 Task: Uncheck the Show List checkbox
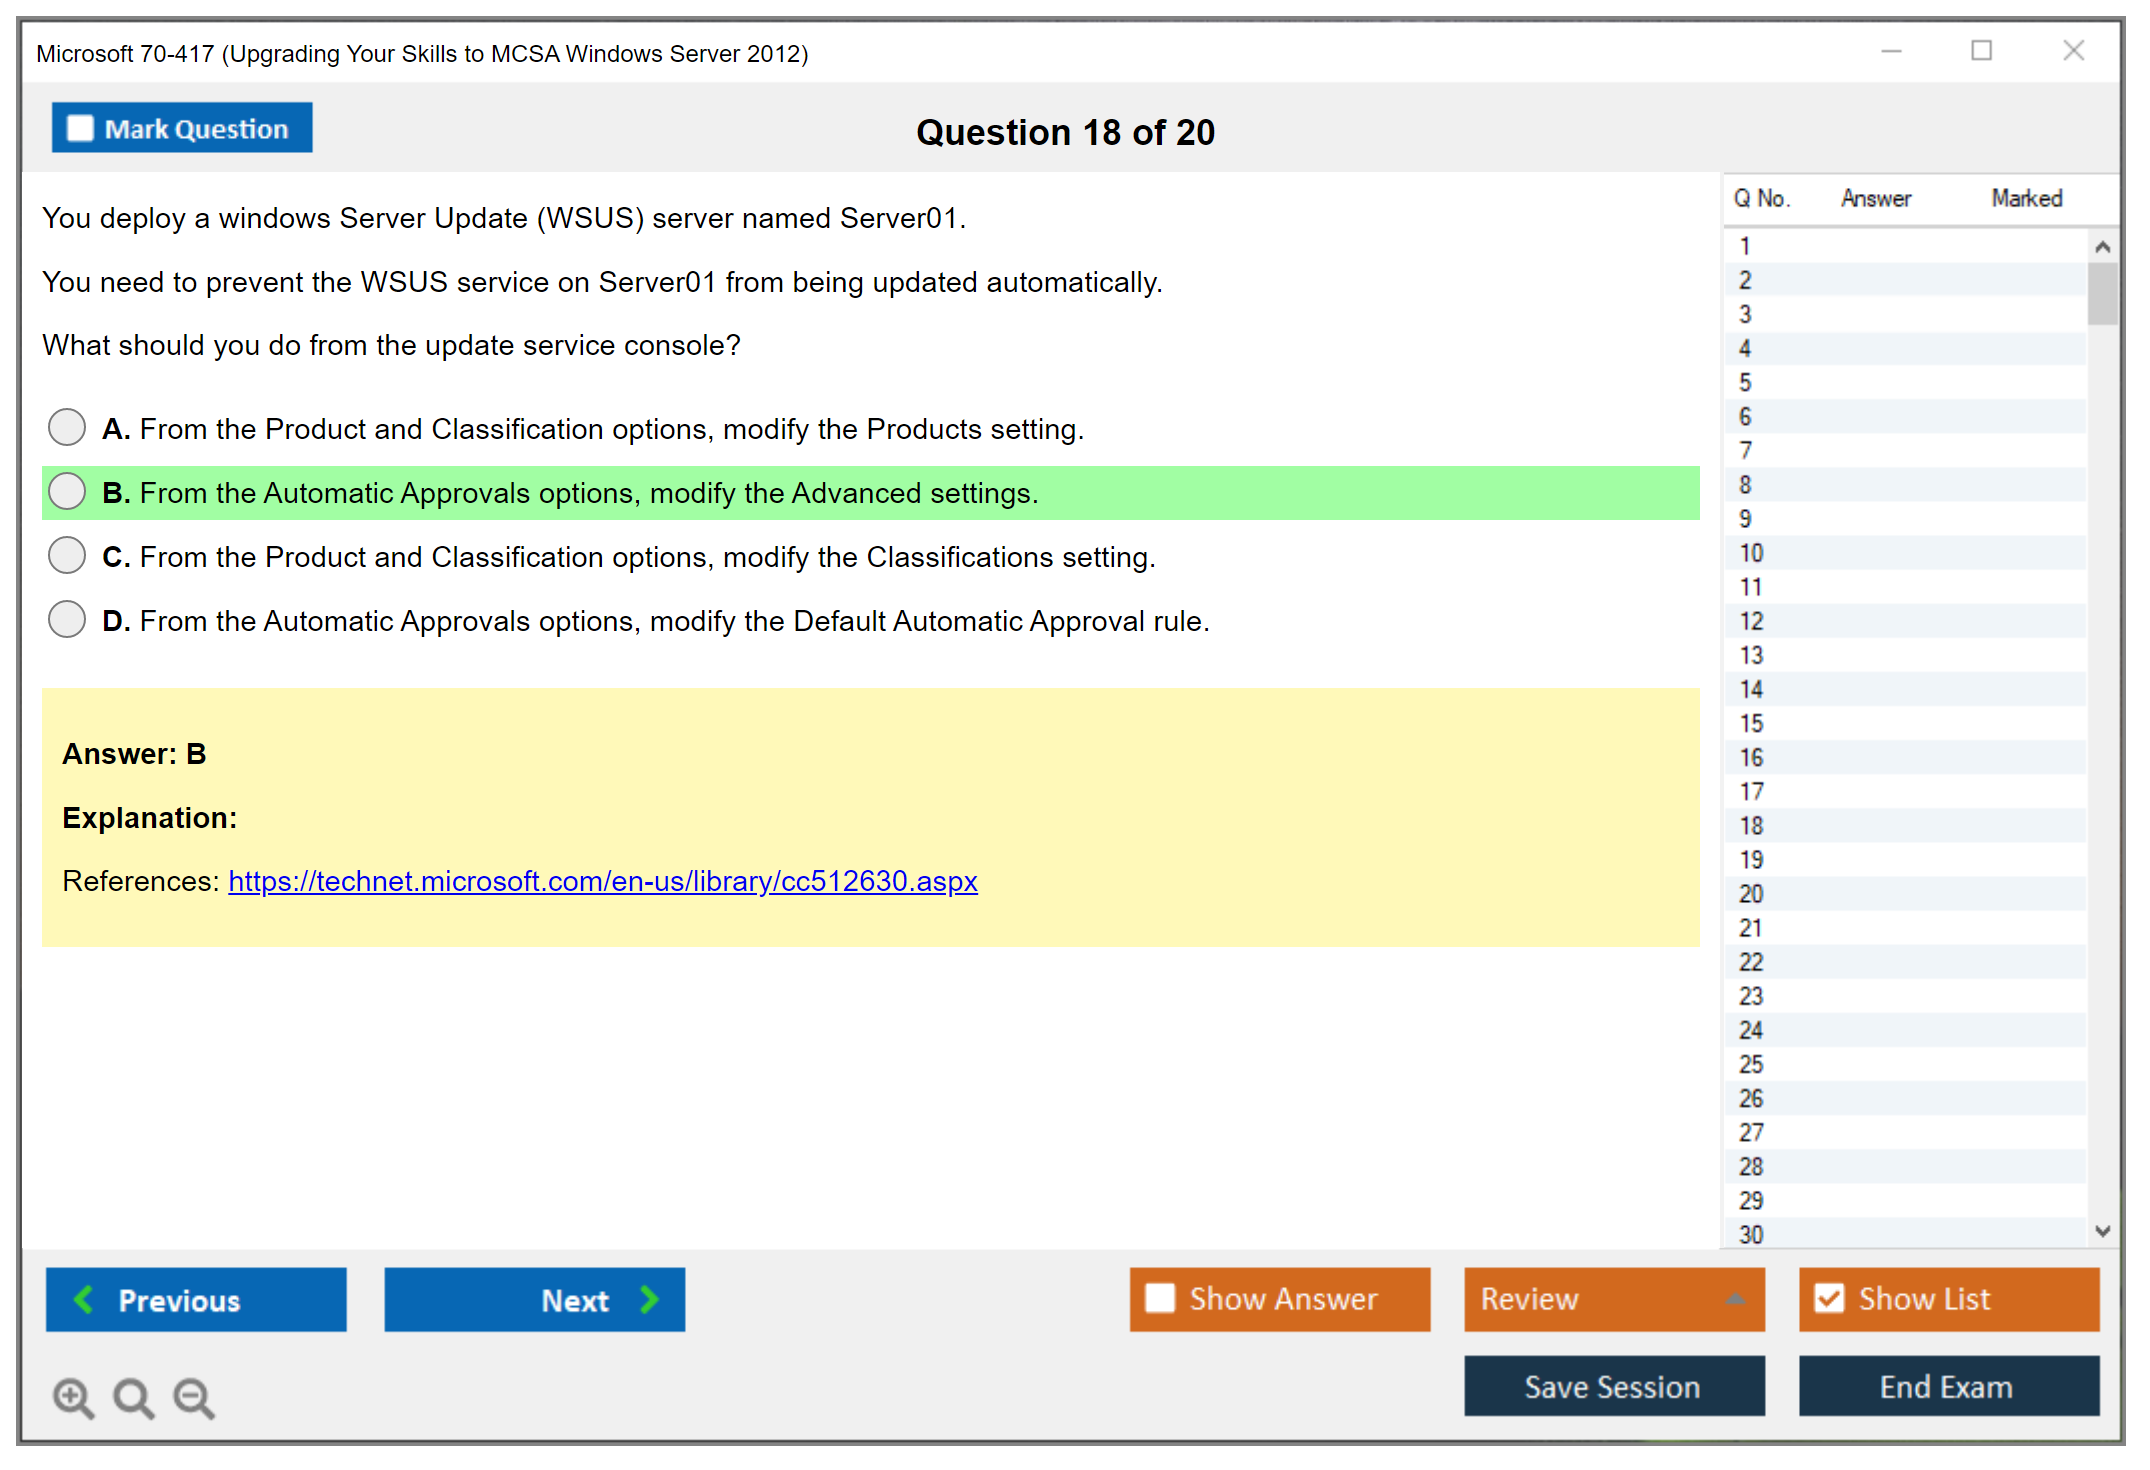1829,1298
